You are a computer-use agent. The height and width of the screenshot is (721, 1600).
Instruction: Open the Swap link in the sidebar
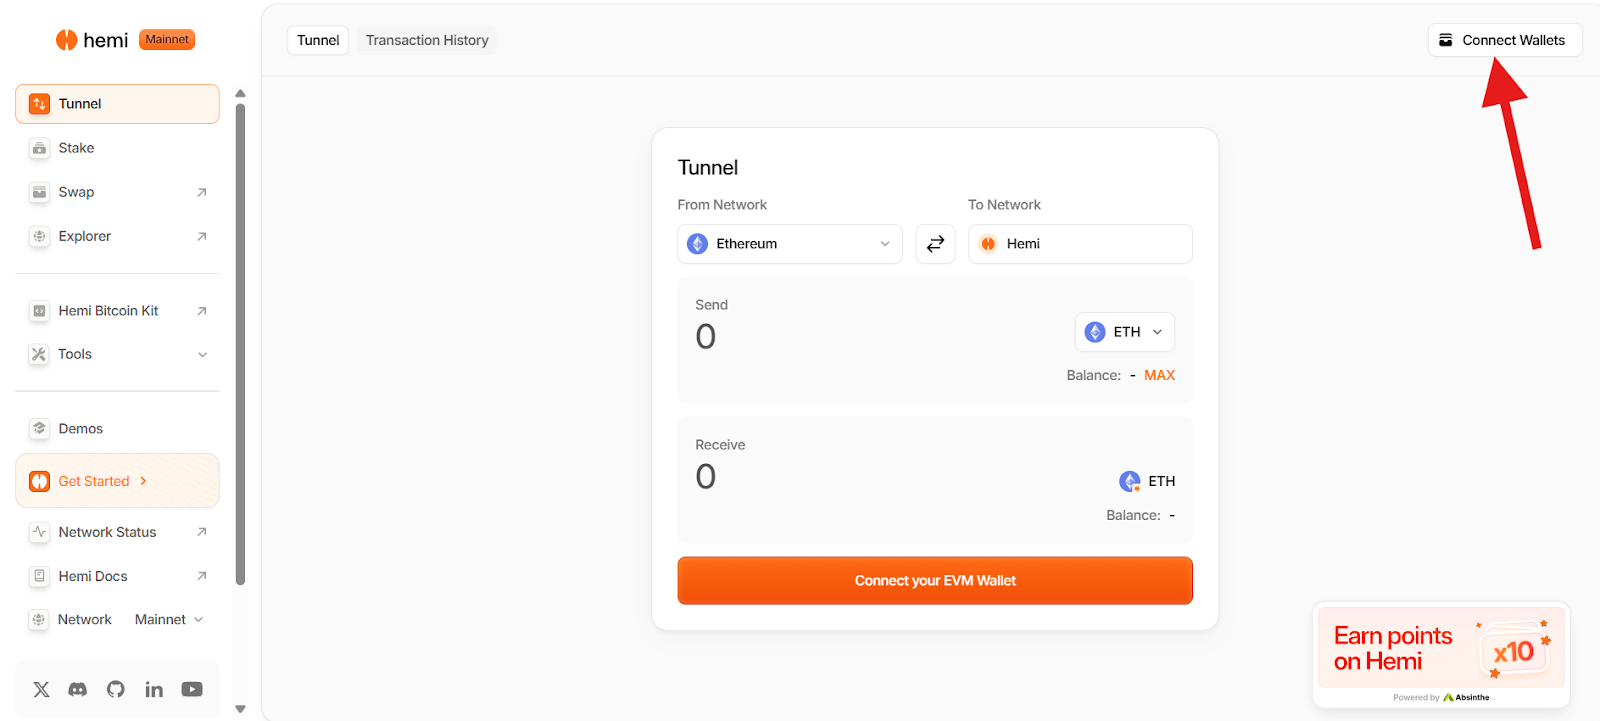click(x=117, y=192)
